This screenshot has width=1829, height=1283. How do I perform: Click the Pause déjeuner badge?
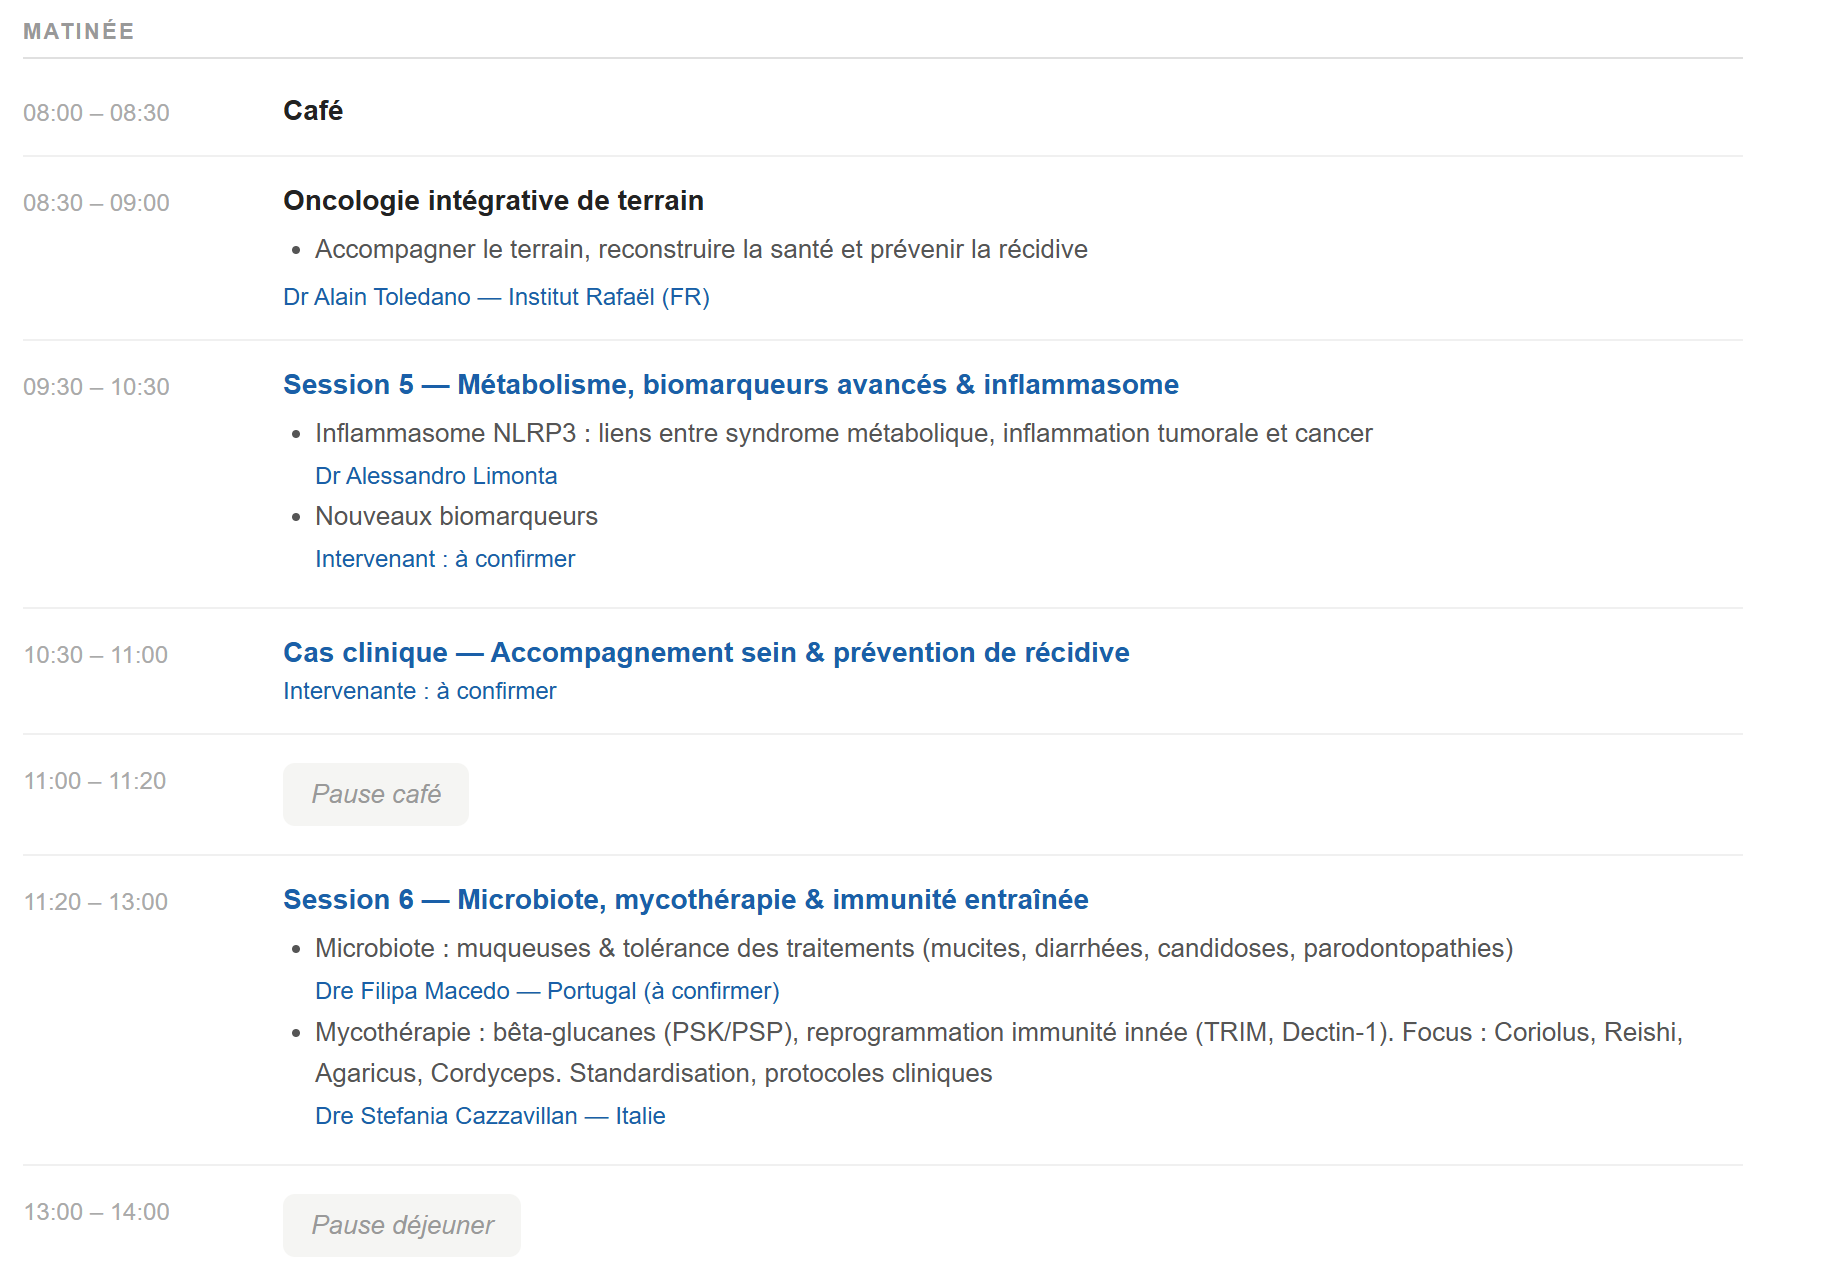point(402,1226)
